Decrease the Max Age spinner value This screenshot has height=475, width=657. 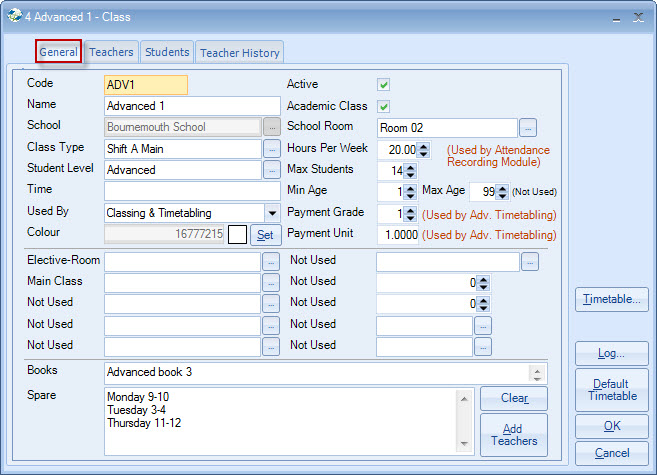(504, 195)
